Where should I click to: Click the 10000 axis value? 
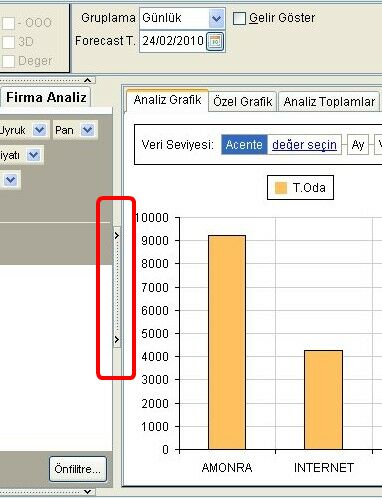click(152, 218)
